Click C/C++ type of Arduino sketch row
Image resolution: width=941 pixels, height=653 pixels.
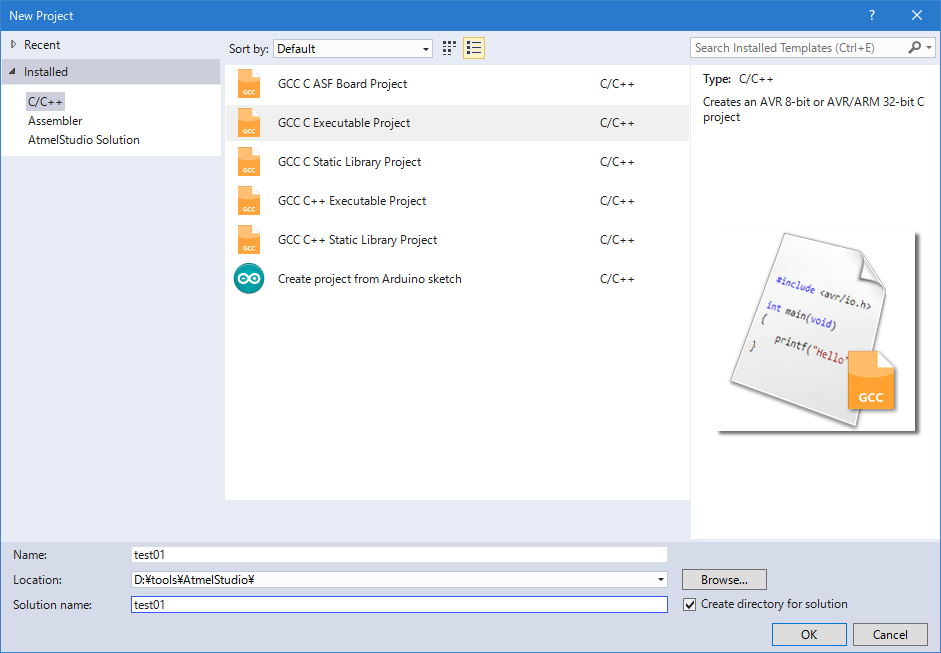617,278
